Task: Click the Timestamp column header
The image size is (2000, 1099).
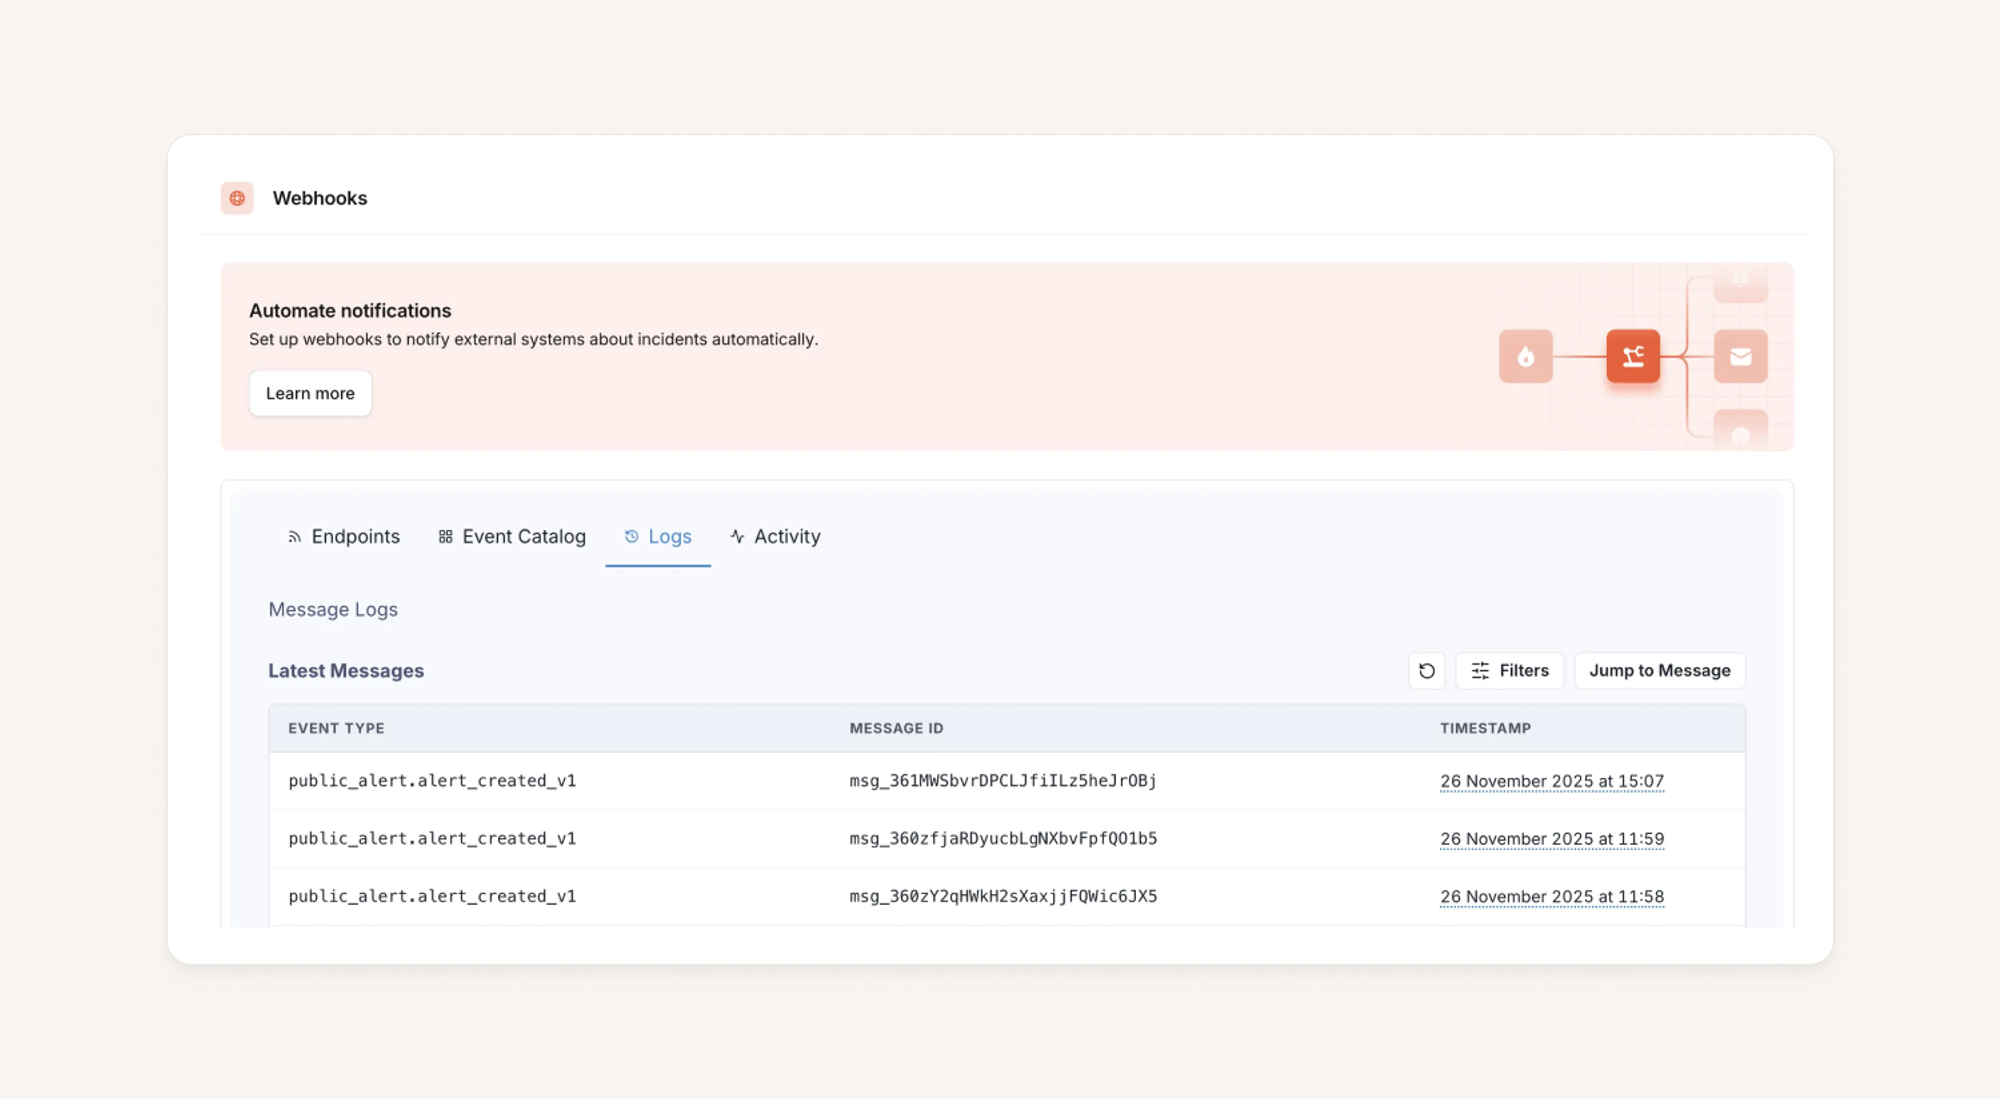Action: [1485, 729]
